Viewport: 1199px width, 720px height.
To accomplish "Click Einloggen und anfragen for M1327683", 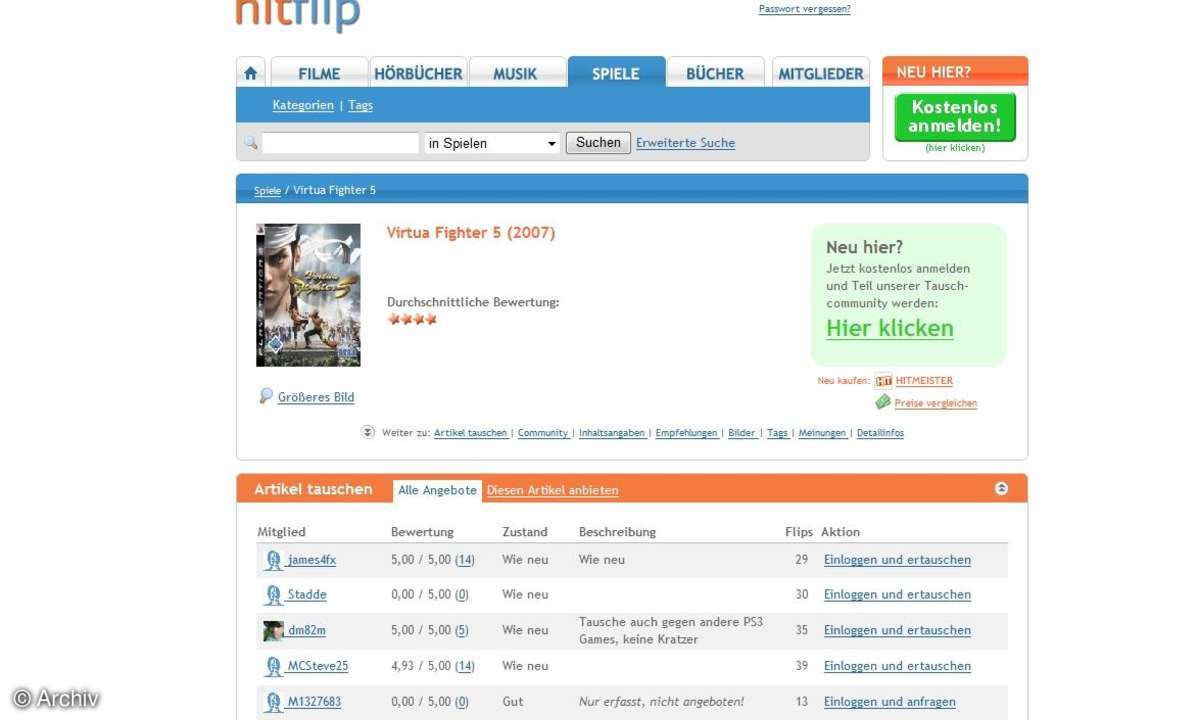I will point(889,702).
